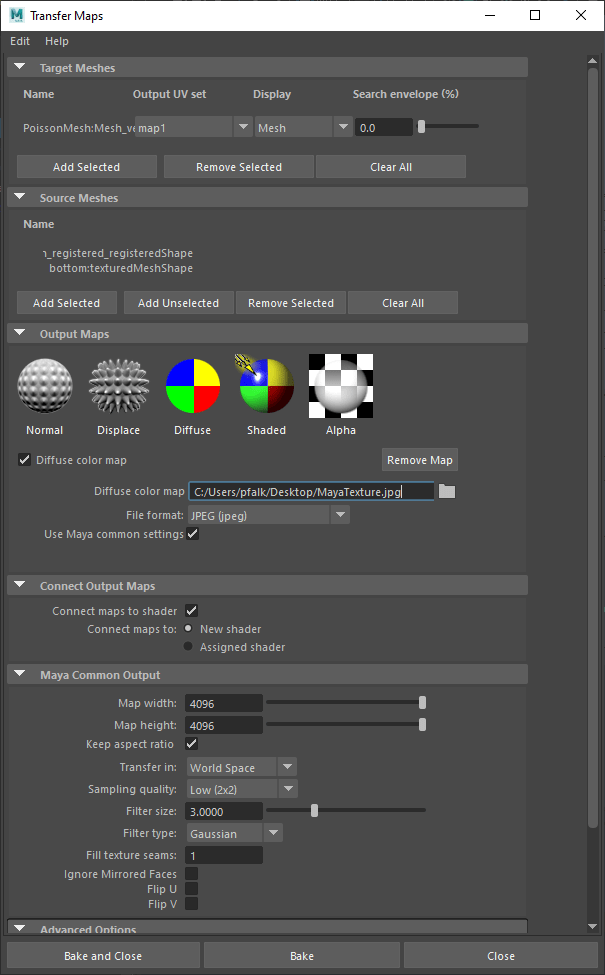Screen dimensions: 605x975
Task: Click the Filter size slider handle
Action: click(x=315, y=811)
